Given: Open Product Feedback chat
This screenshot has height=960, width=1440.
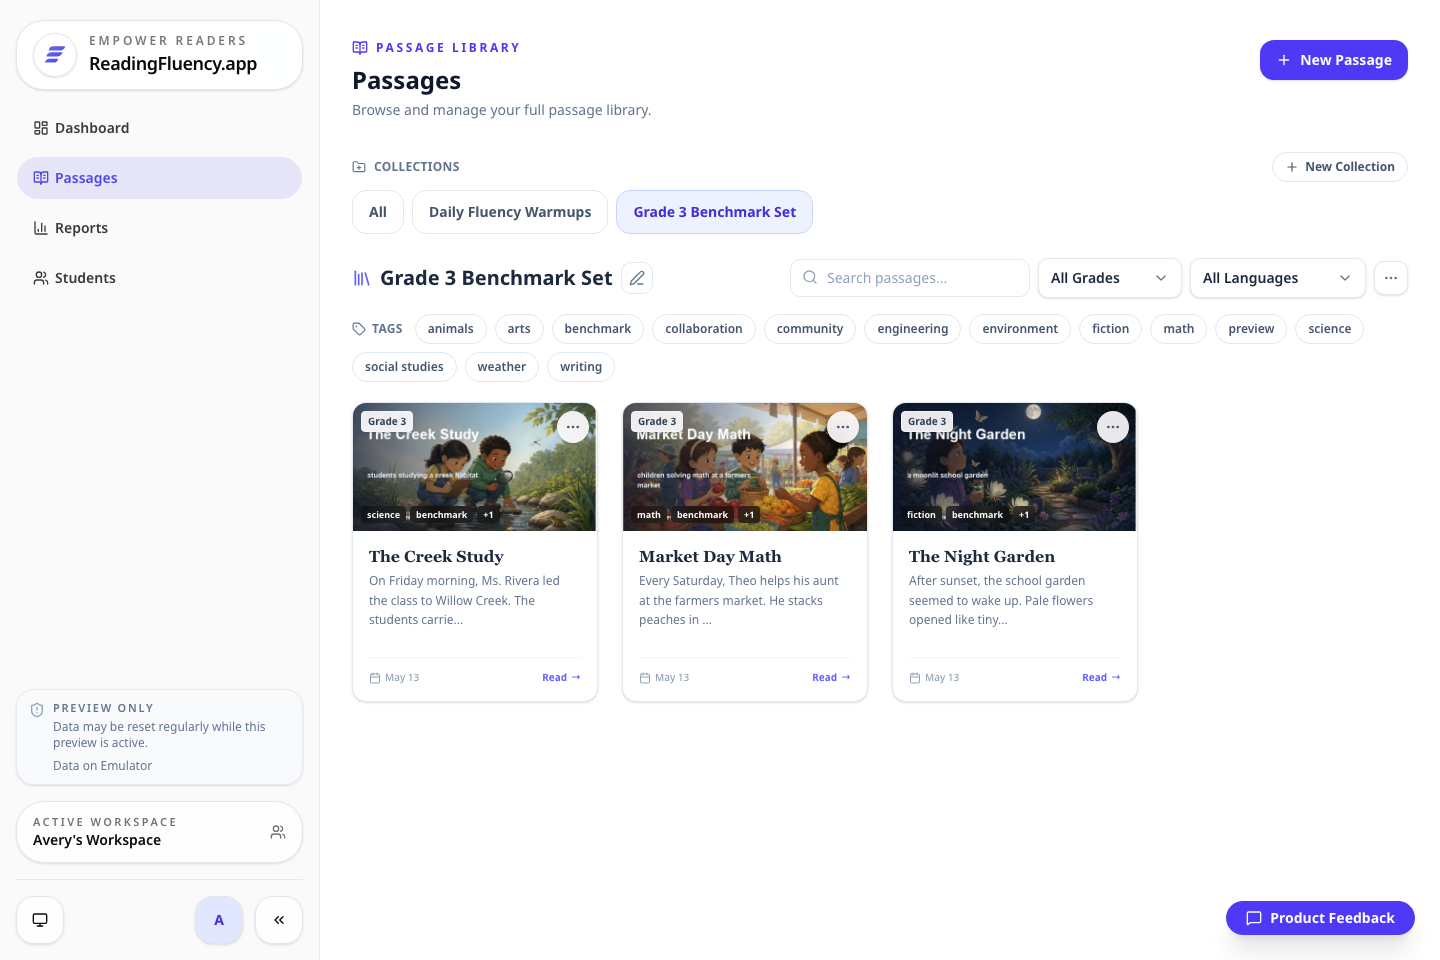Looking at the screenshot, I should tap(1320, 918).
